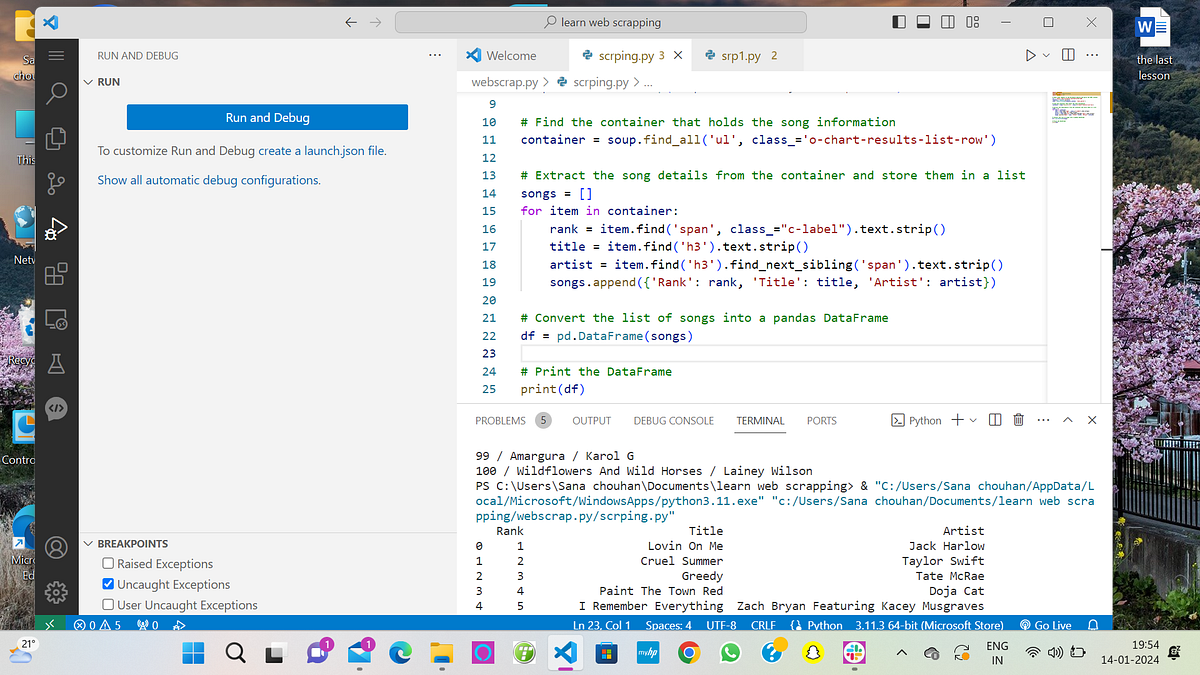The image size is (1200, 675).
Task: Open the Search view
Action: click(x=56, y=93)
